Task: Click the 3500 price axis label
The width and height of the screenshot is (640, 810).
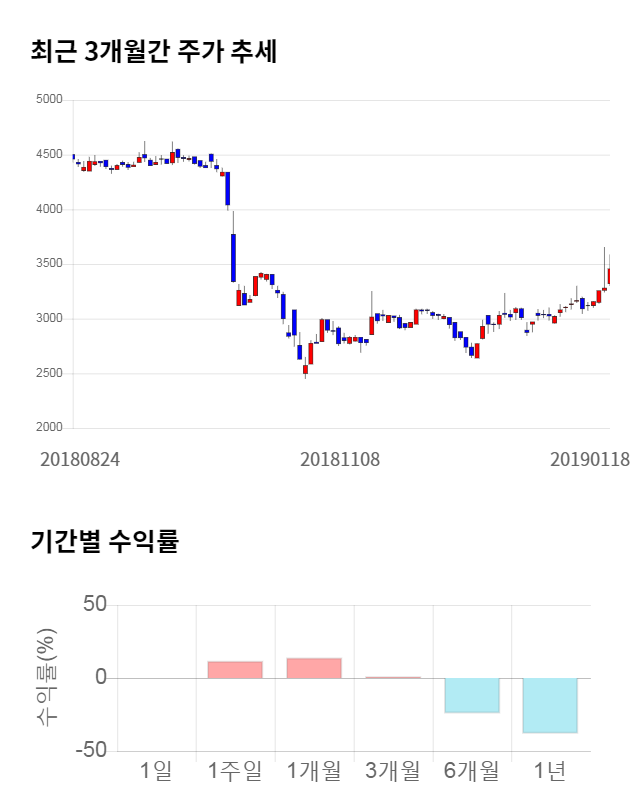Action: coord(48,264)
